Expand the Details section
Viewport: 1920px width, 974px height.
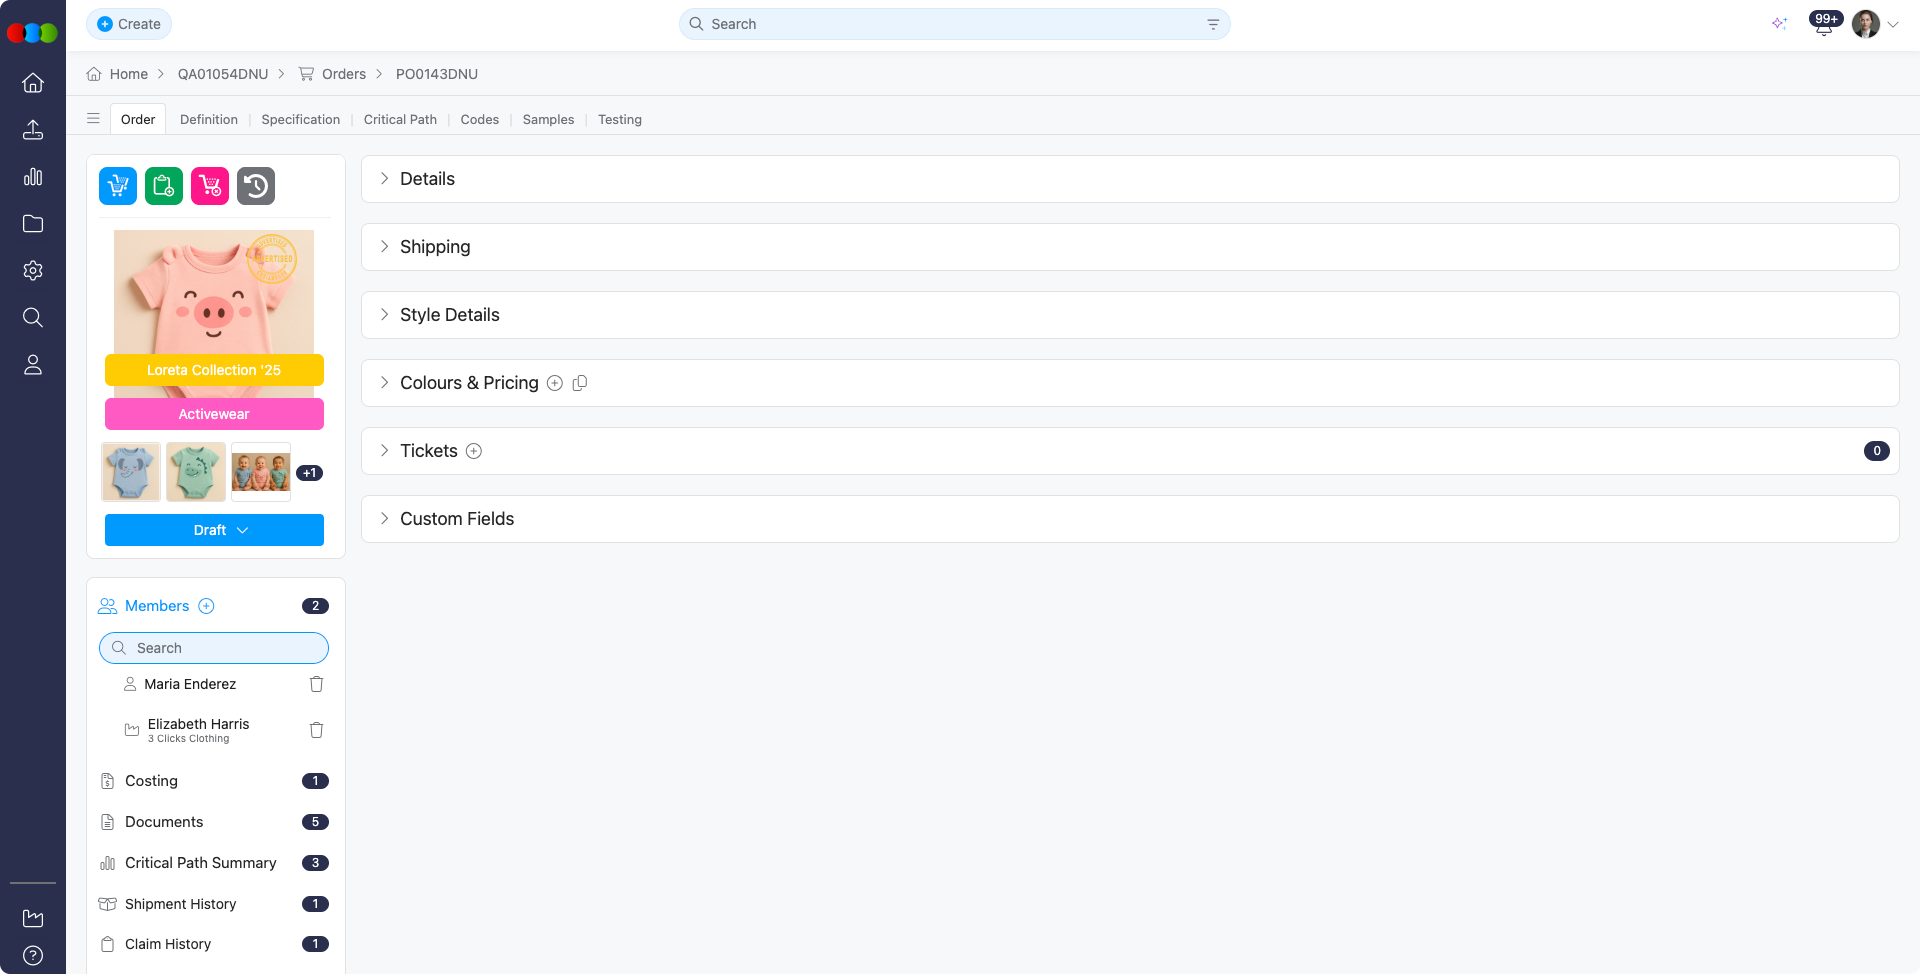pos(427,179)
